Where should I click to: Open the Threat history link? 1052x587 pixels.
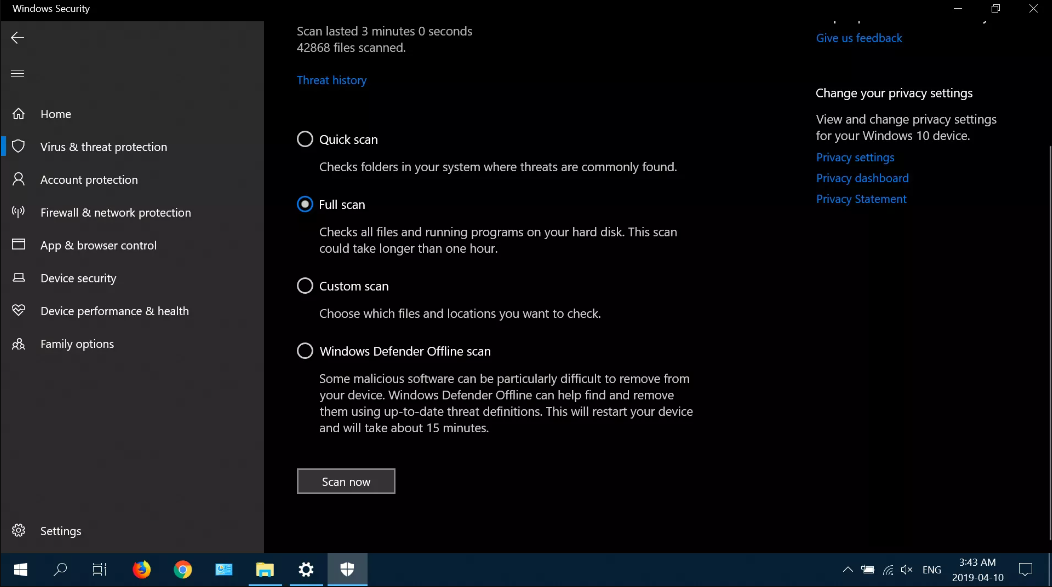click(331, 80)
